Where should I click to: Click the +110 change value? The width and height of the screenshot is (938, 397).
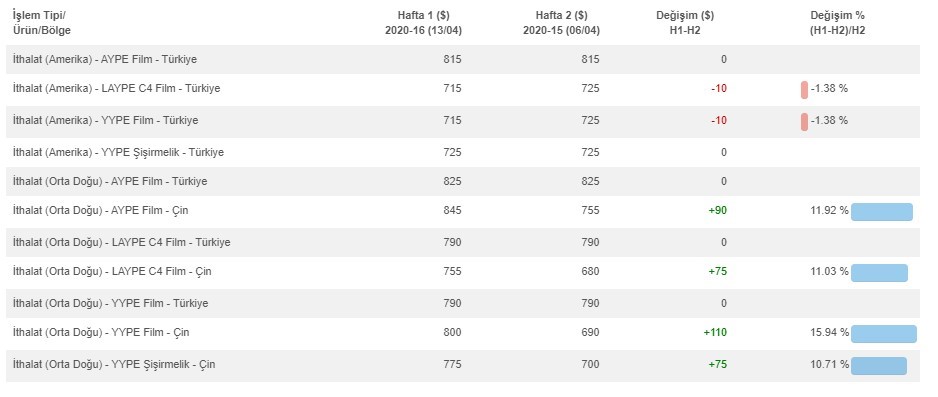coord(715,332)
